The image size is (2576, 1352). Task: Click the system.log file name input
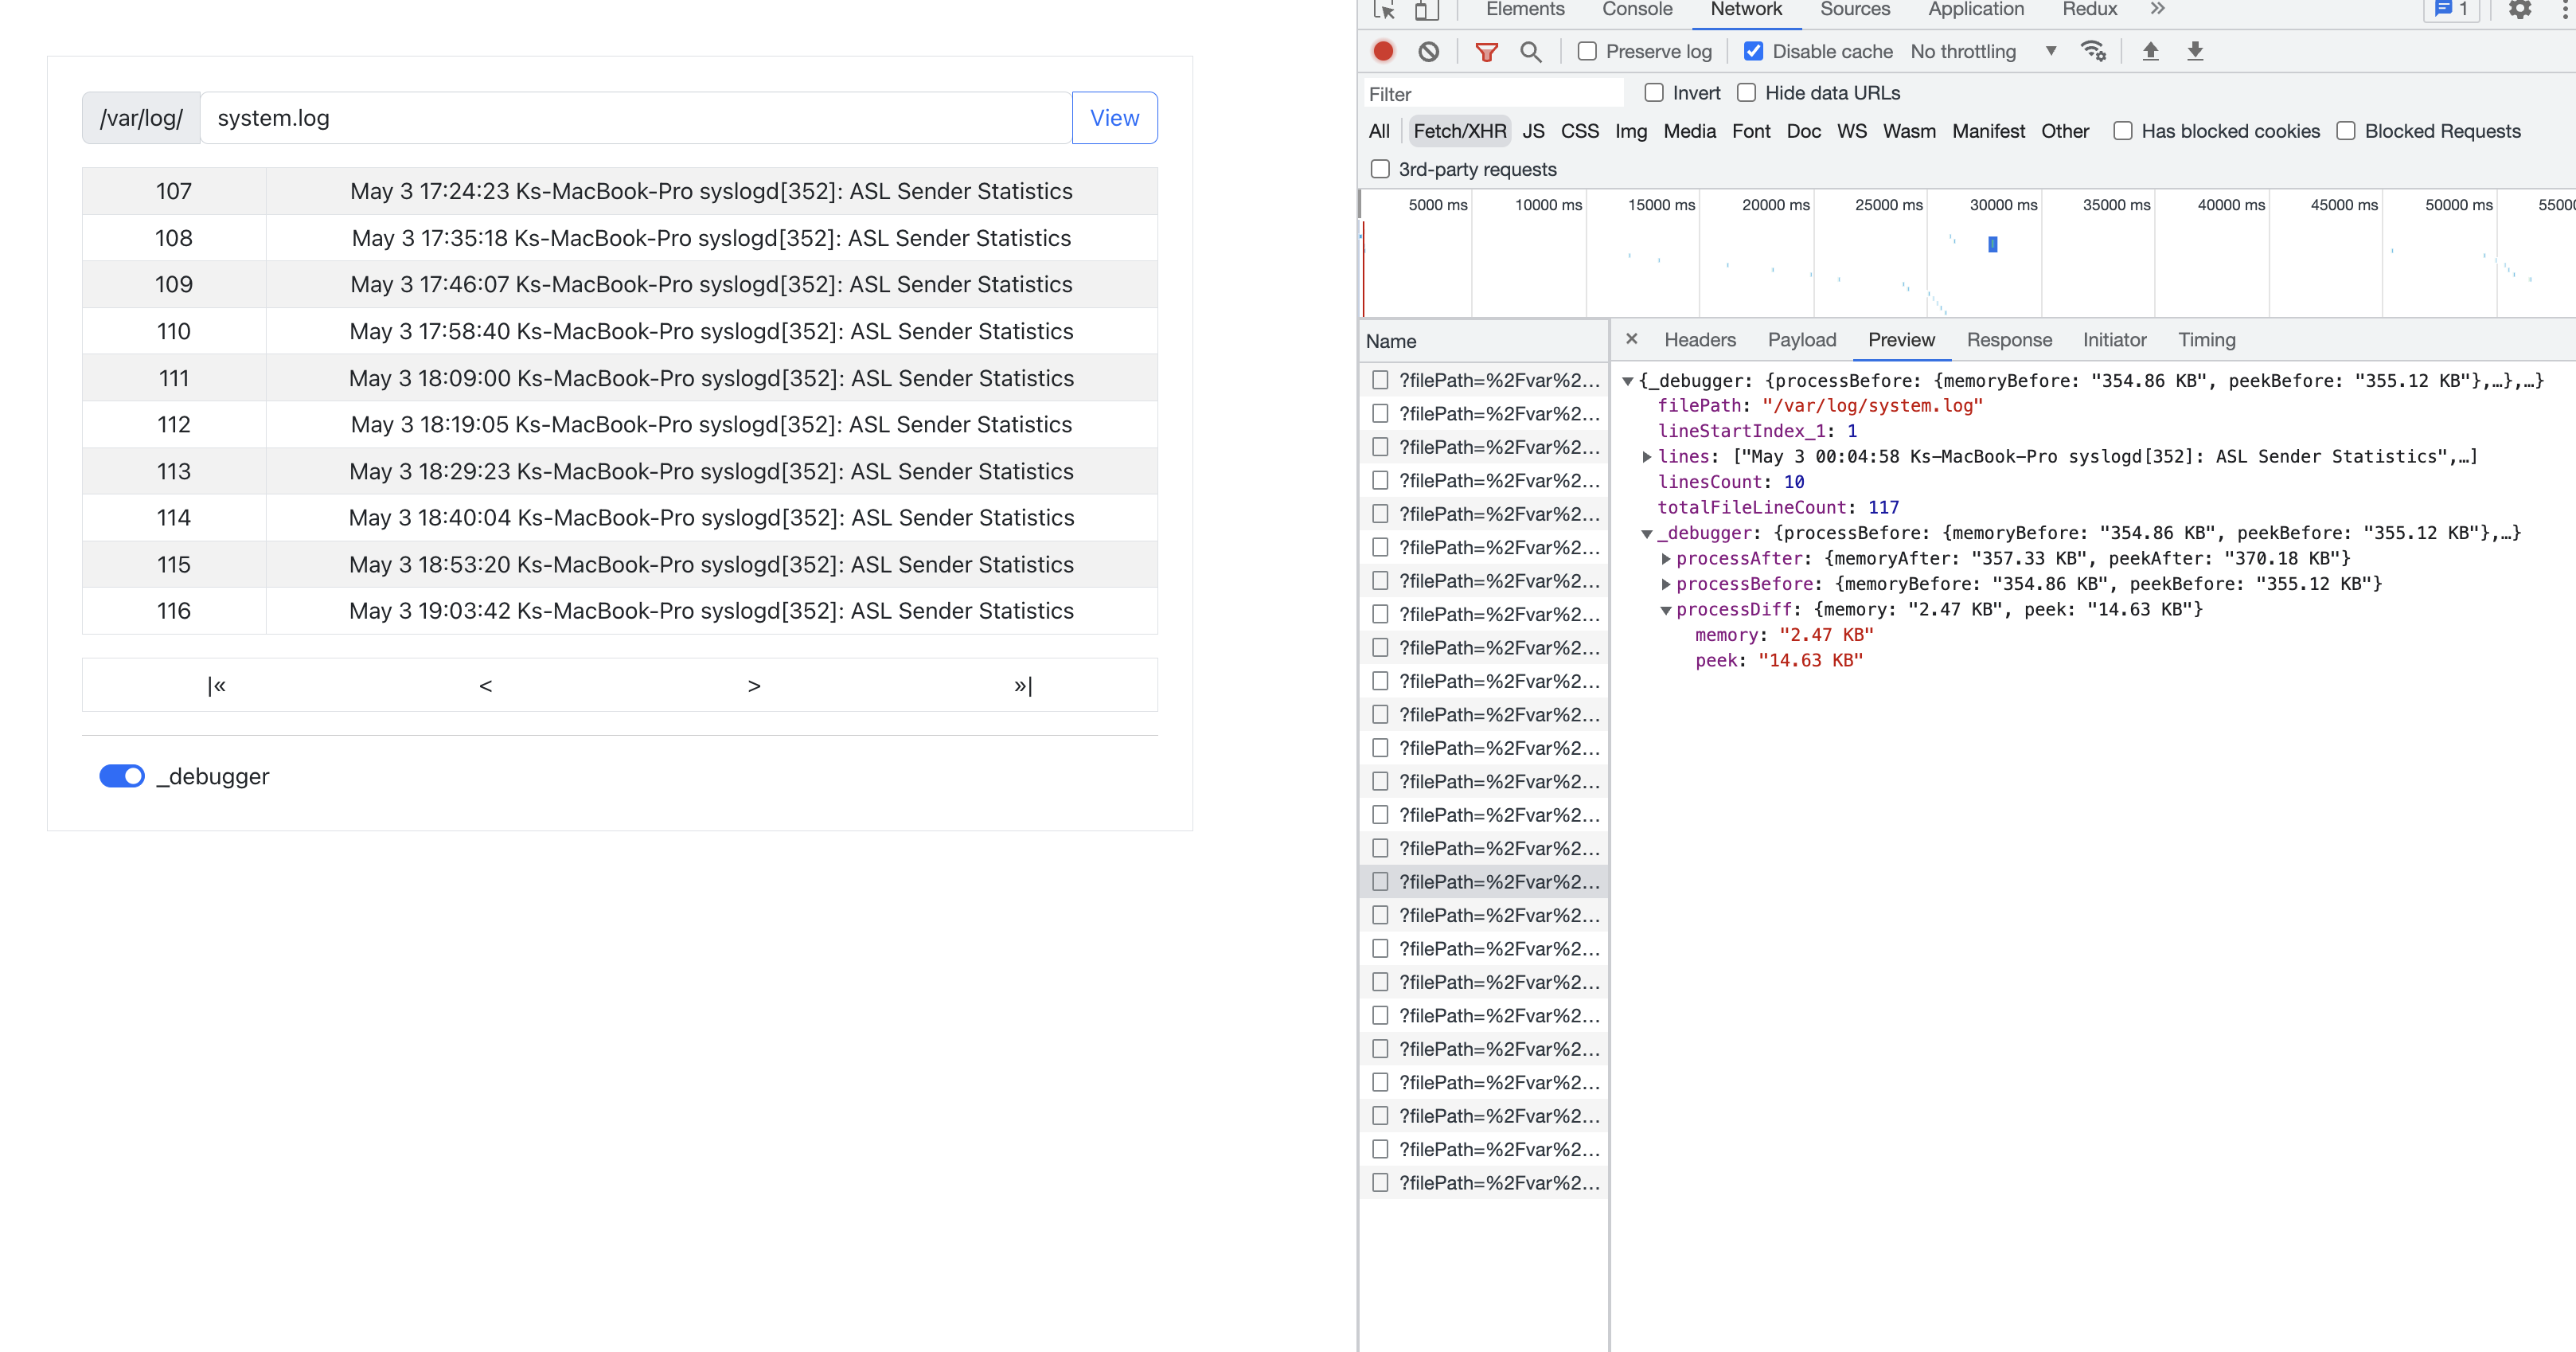[x=635, y=118]
